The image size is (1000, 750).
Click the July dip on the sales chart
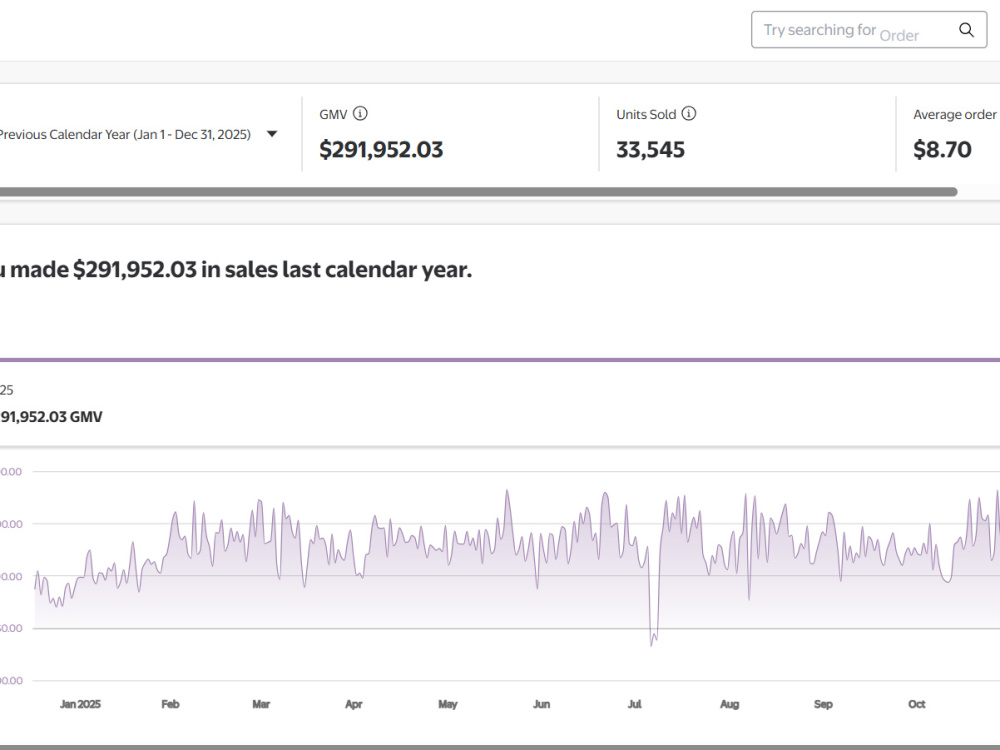click(652, 640)
